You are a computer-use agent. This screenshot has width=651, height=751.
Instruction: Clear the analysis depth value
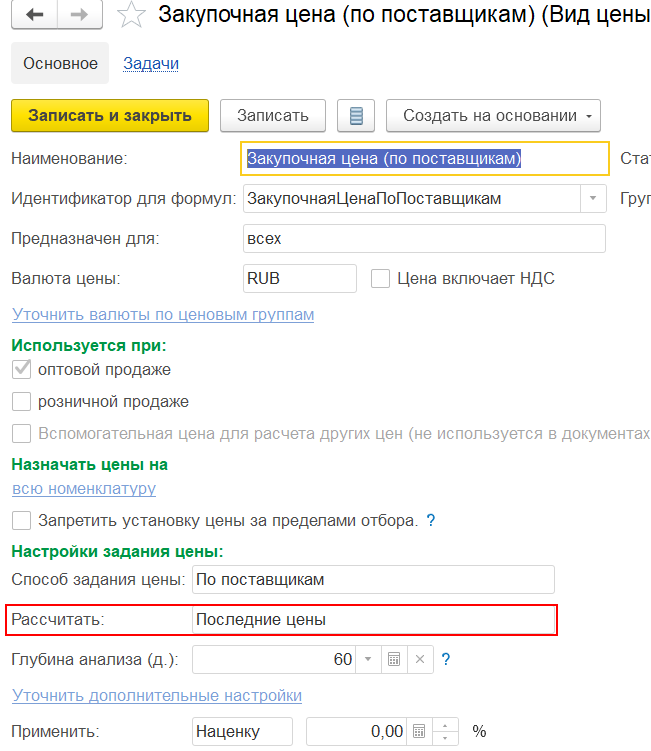[x=420, y=659]
